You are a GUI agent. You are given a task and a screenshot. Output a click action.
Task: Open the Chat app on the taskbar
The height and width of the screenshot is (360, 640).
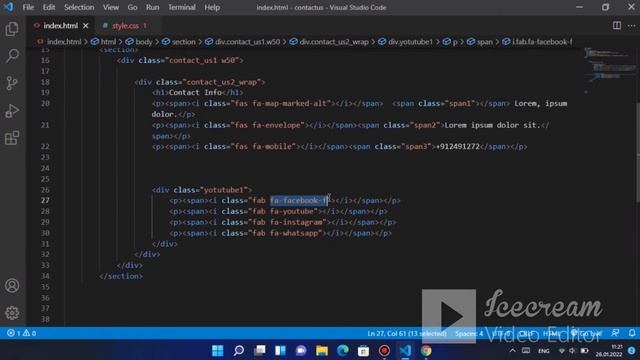pos(301,351)
